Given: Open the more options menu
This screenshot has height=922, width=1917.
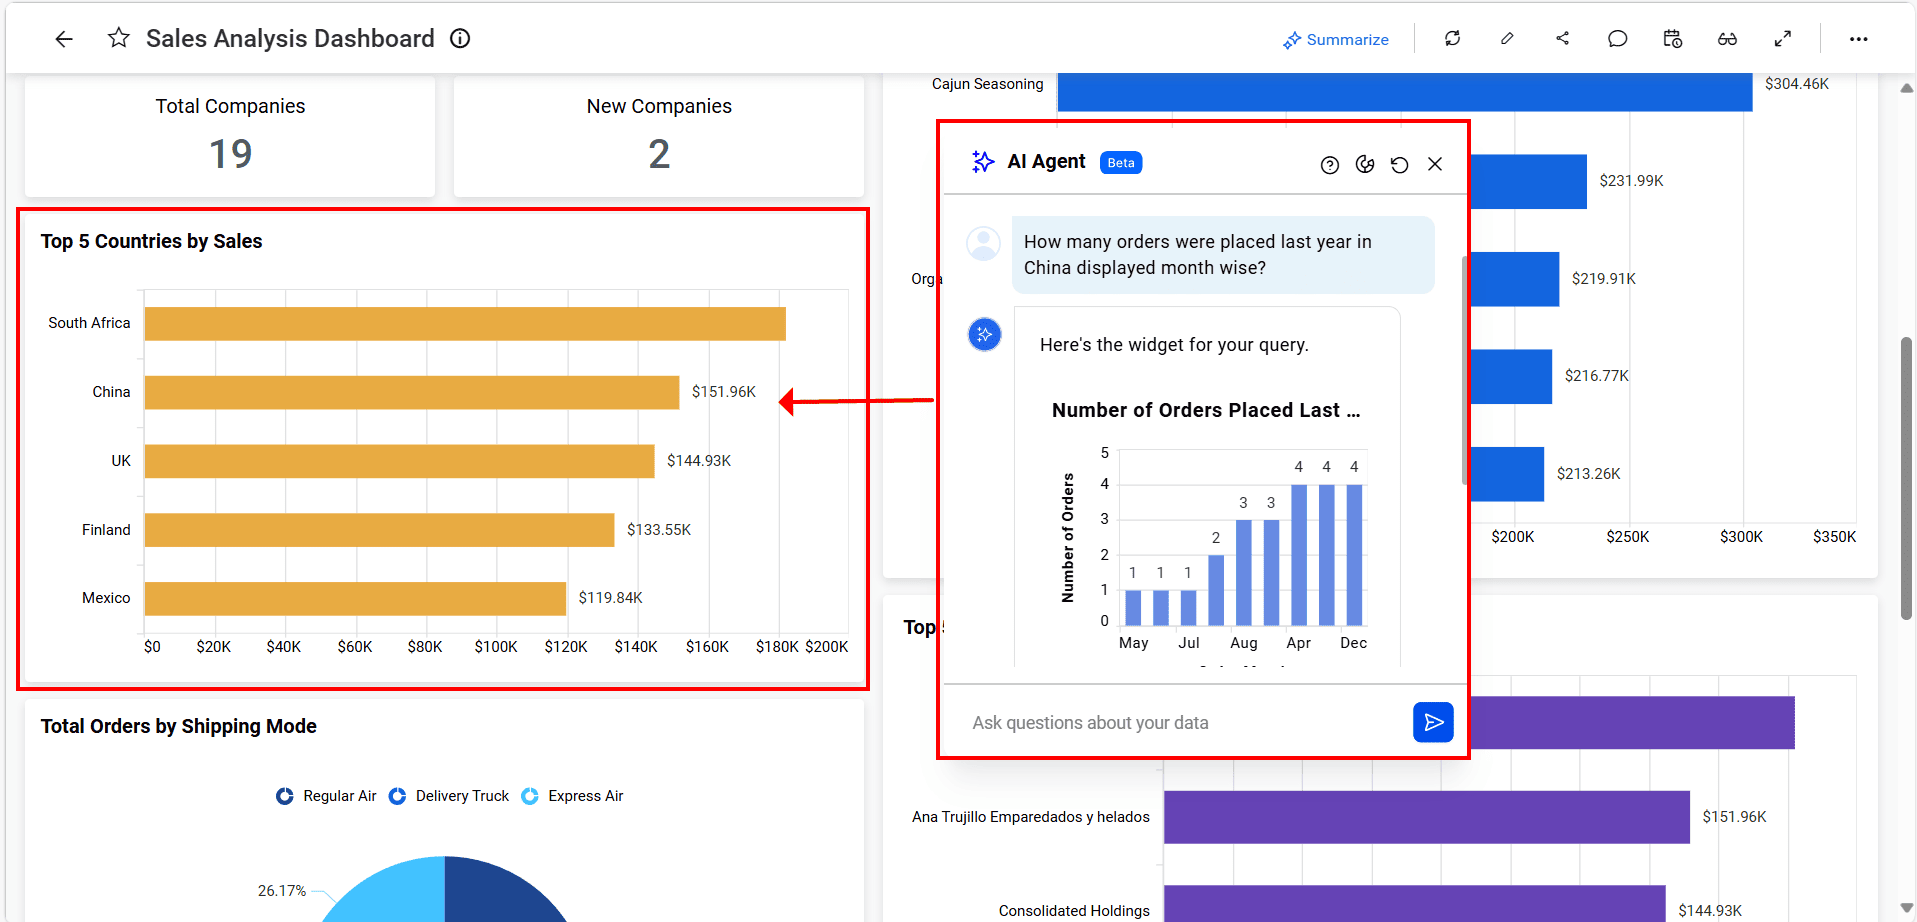Looking at the screenshot, I should [x=1858, y=38].
